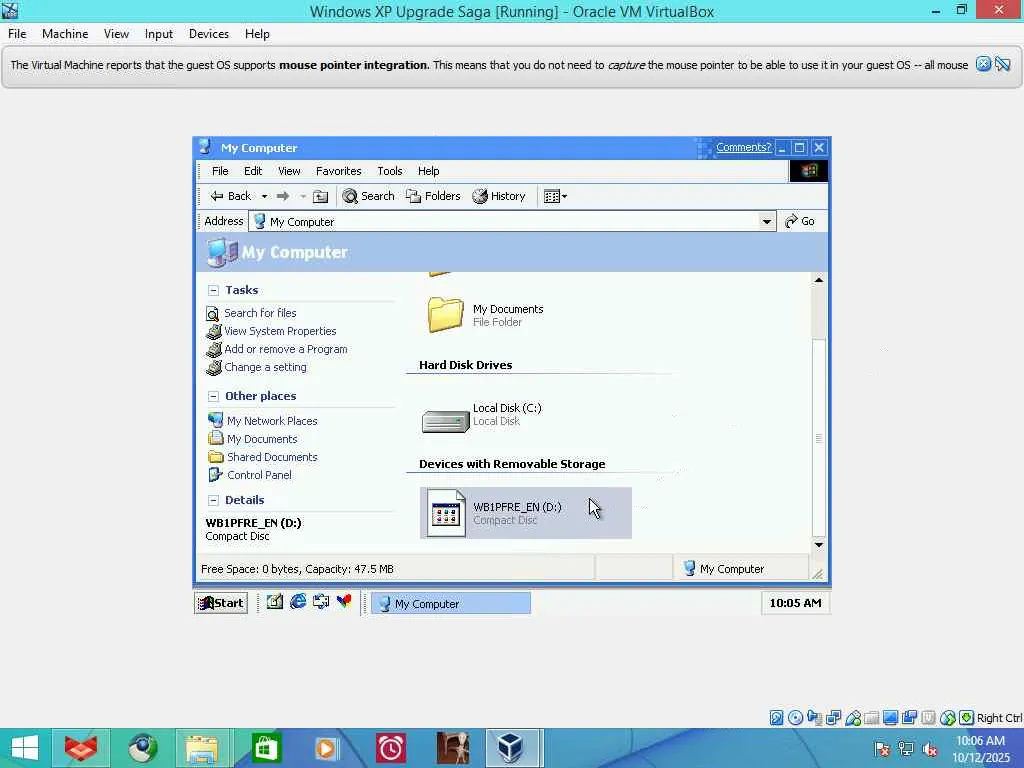The width and height of the screenshot is (1024, 768).
Task: Click the Go button next to the address bar
Action: coord(799,221)
